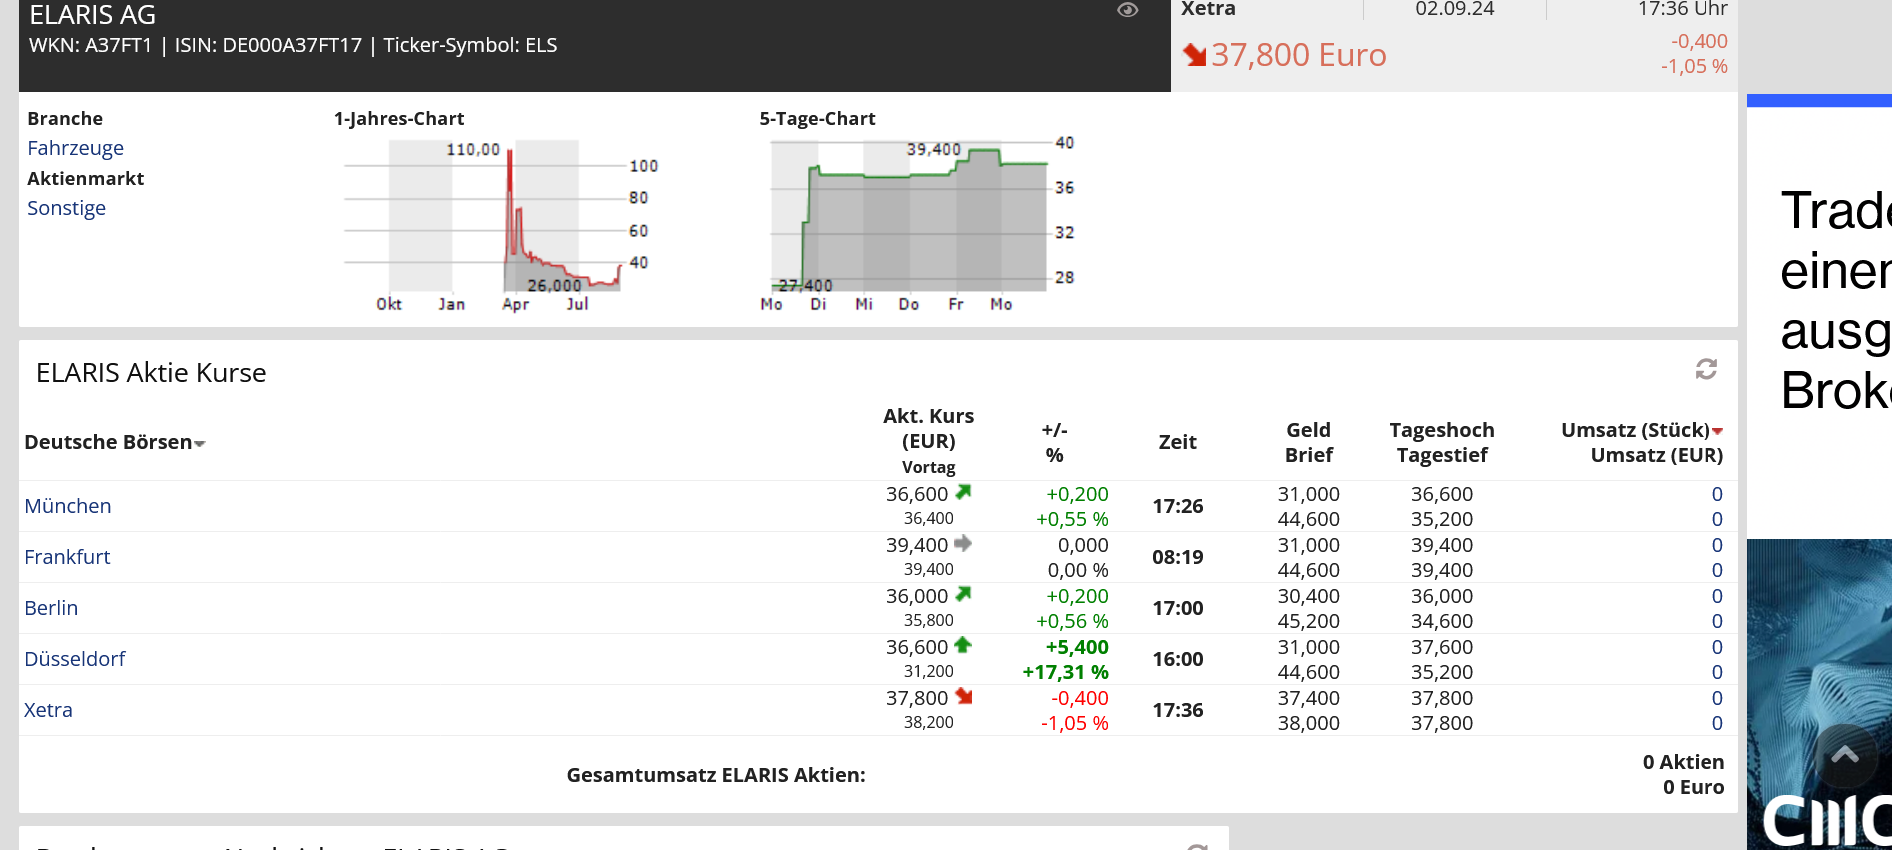Viewport: 1893px width, 850px height.
Task: Open the Sonstige stock market link
Action: 66,208
